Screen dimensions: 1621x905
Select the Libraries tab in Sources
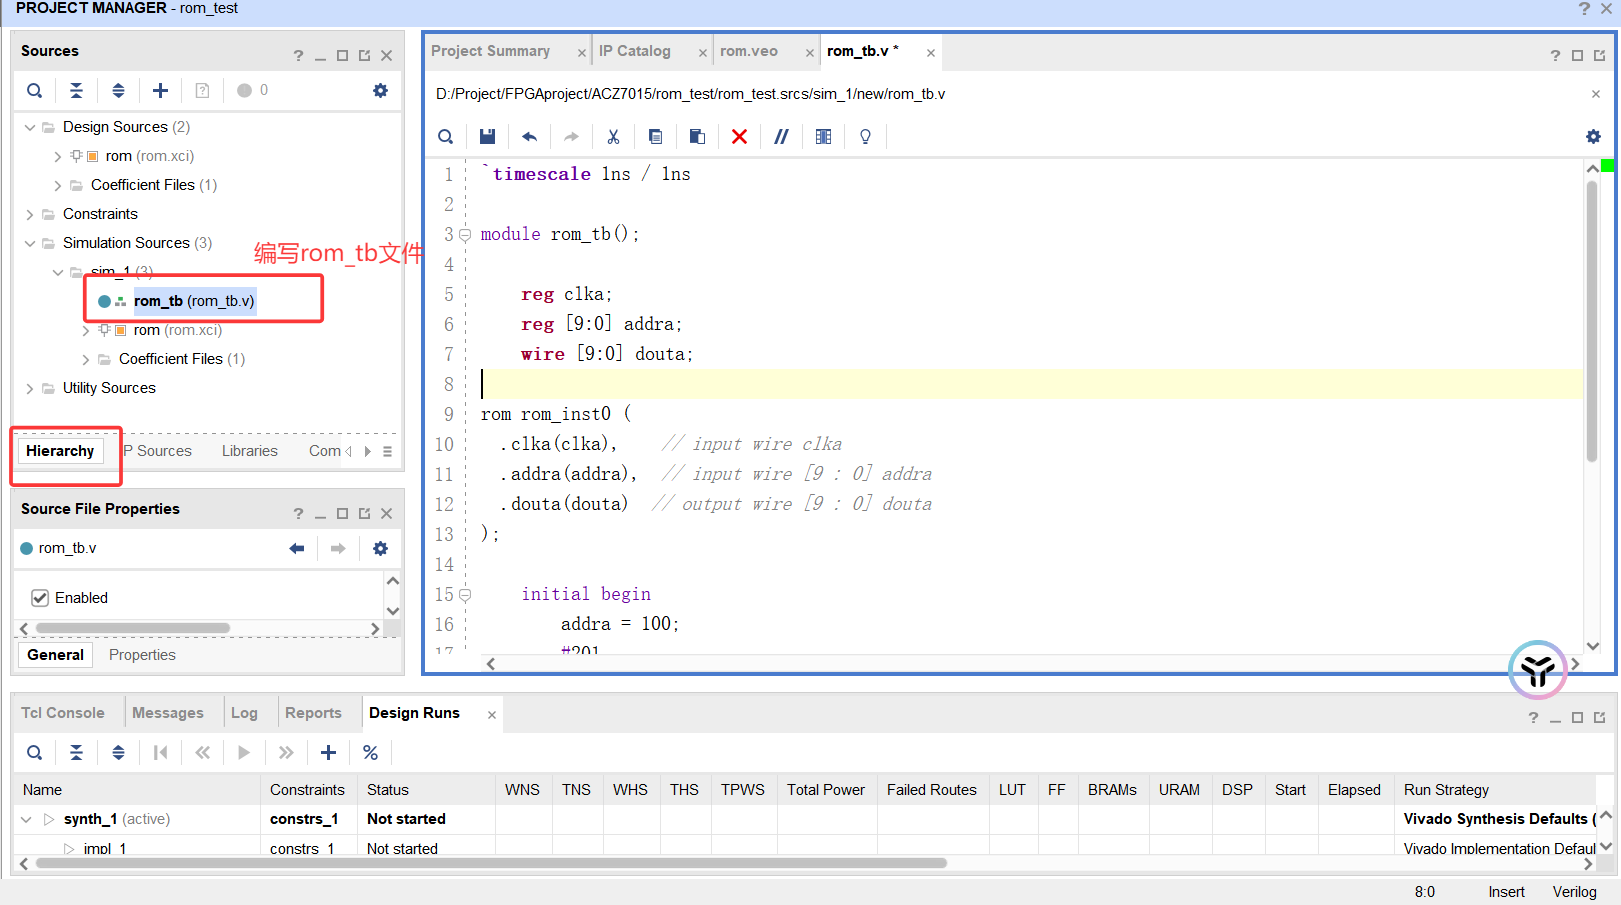(x=250, y=451)
